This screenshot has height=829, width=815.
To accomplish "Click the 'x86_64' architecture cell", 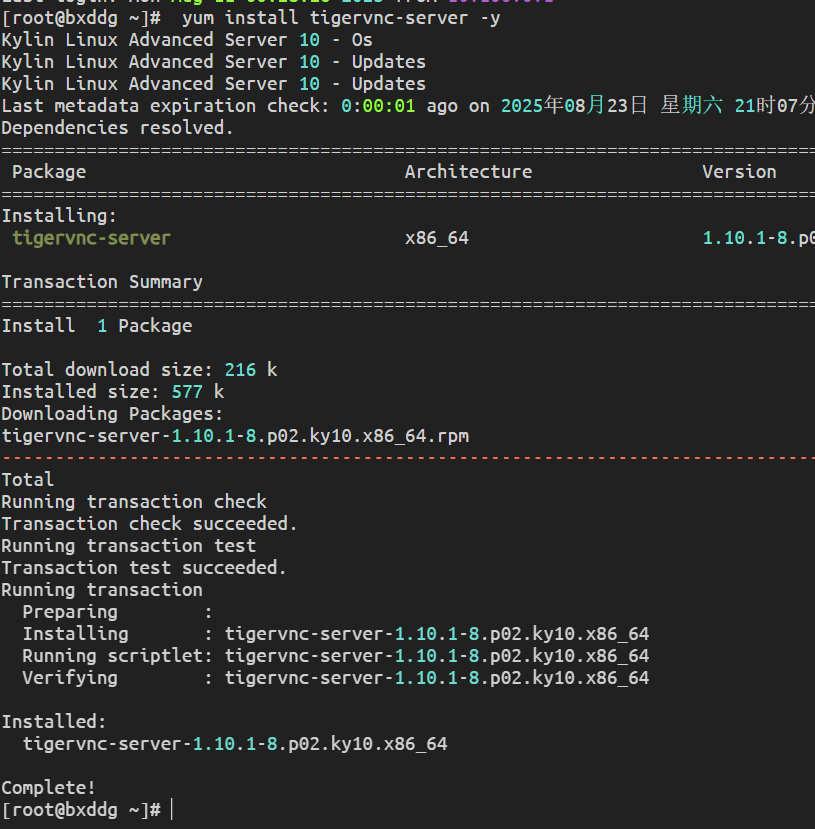I will pyautogui.click(x=437, y=238).
